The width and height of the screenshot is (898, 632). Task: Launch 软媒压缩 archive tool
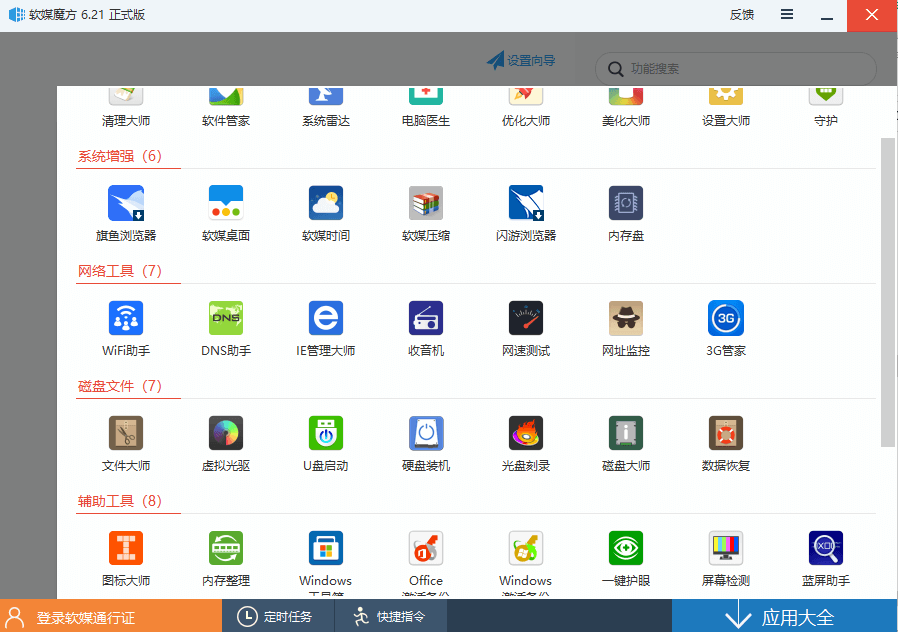(x=426, y=203)
